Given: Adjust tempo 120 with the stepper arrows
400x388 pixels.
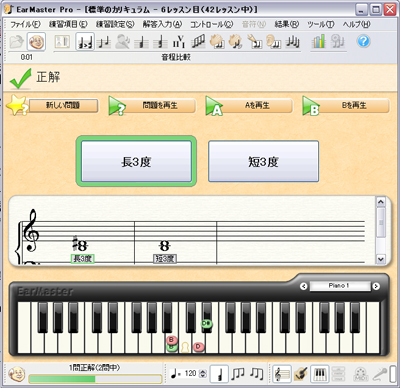Looking at the screenshot, I should tap(203, 374).
